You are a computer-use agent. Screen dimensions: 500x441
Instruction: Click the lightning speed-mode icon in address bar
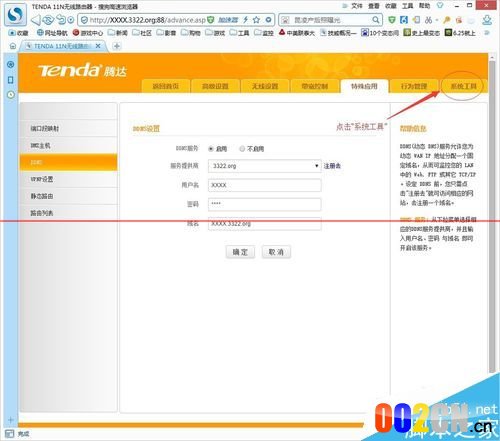[x=246, y=20]
